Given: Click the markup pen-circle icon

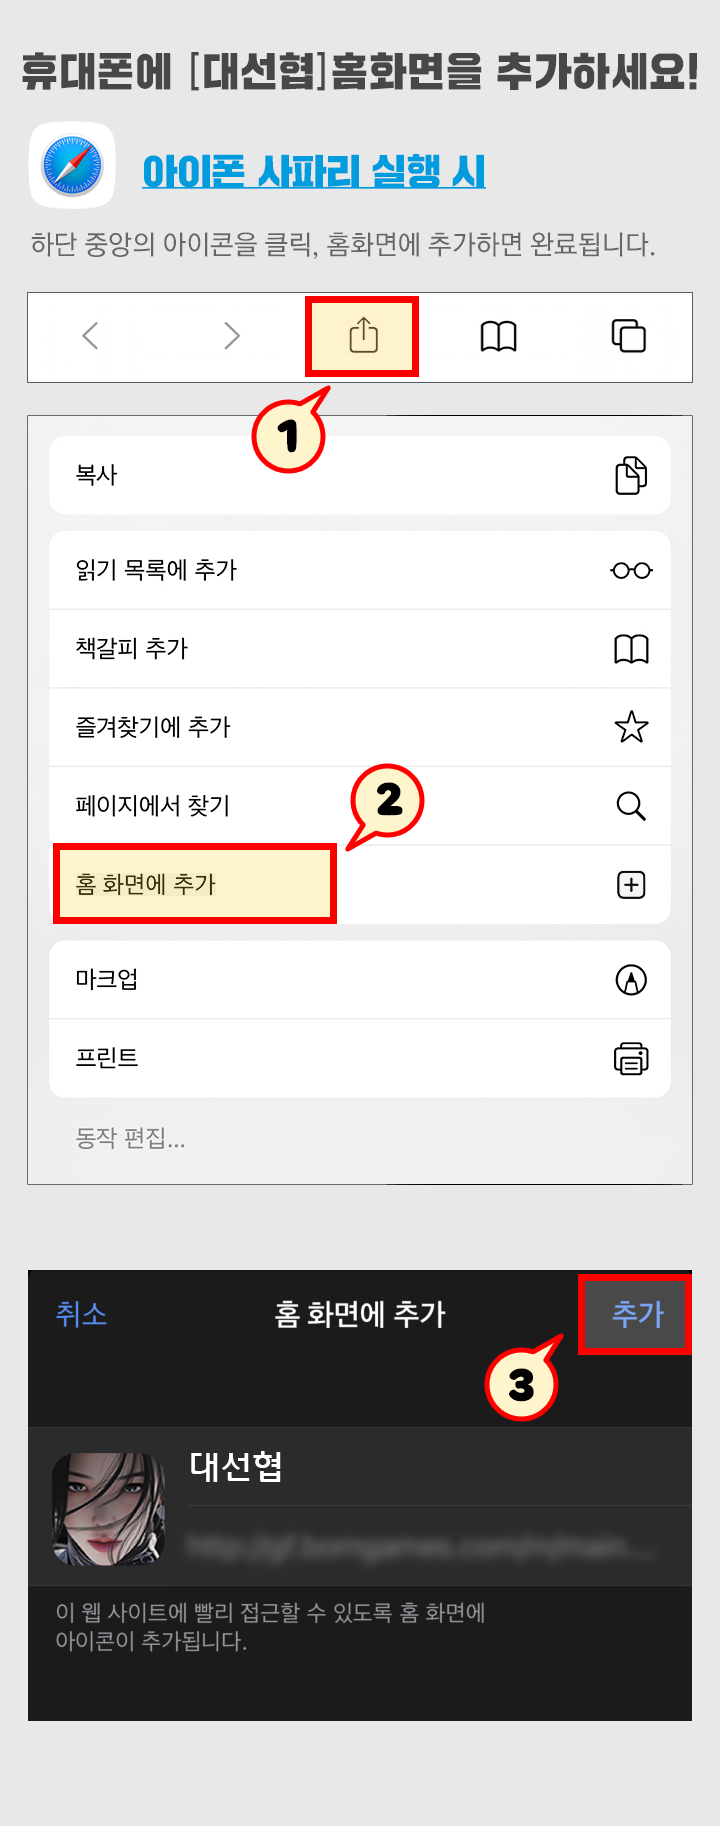Looking at the screenshot, I should (631, 980).
